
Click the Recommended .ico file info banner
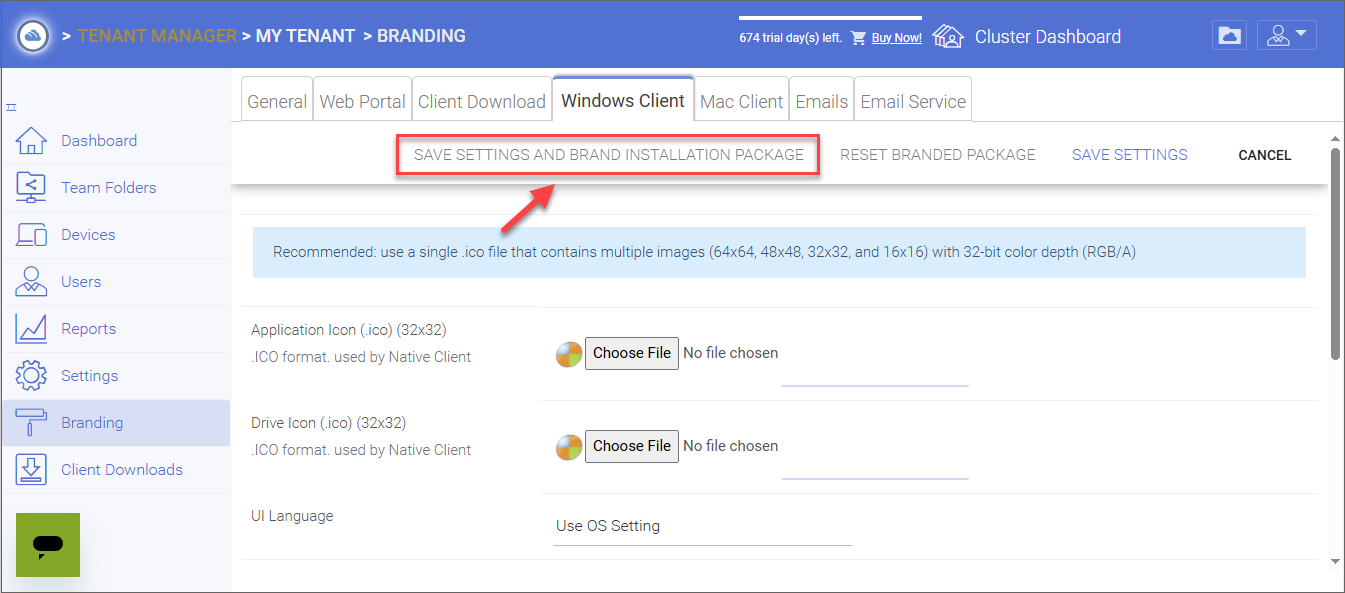coord(779,253)
